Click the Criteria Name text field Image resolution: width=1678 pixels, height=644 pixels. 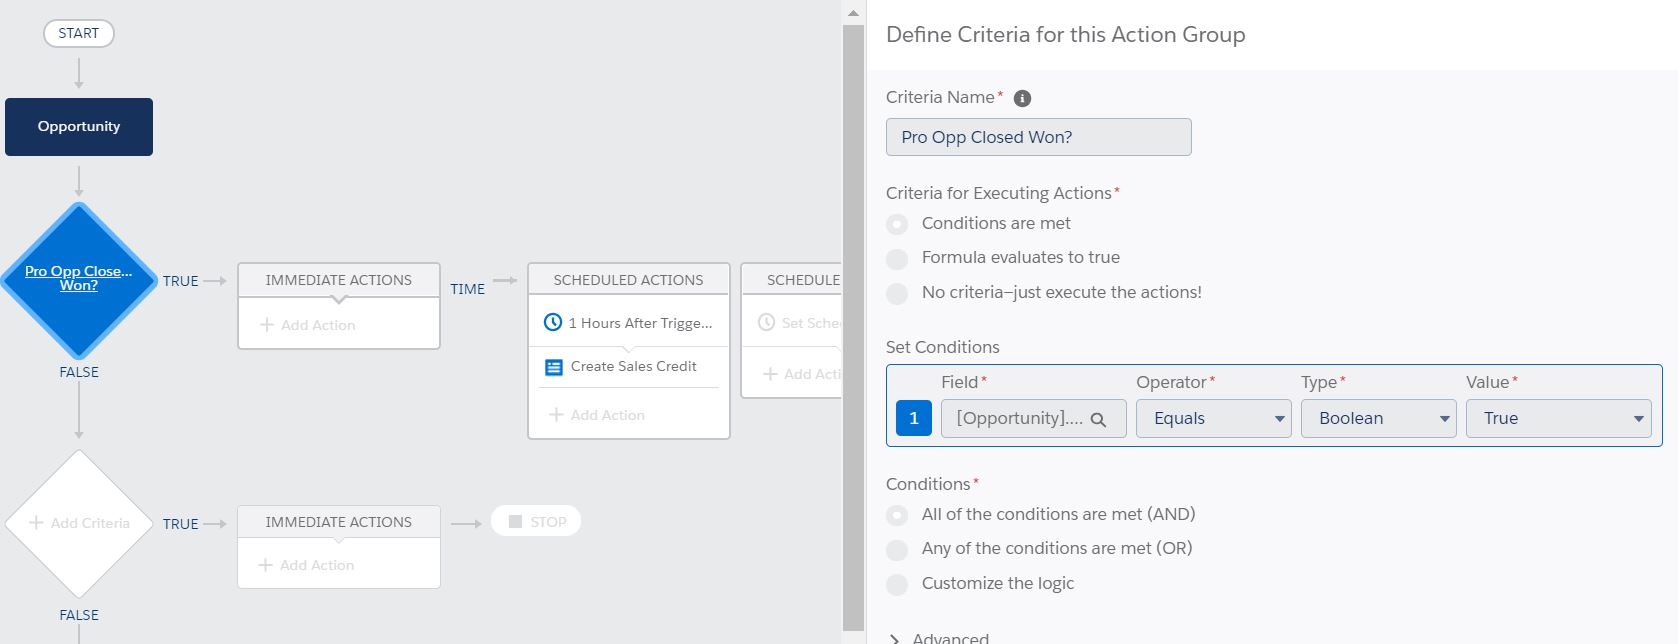click(x=1038, y=137)
